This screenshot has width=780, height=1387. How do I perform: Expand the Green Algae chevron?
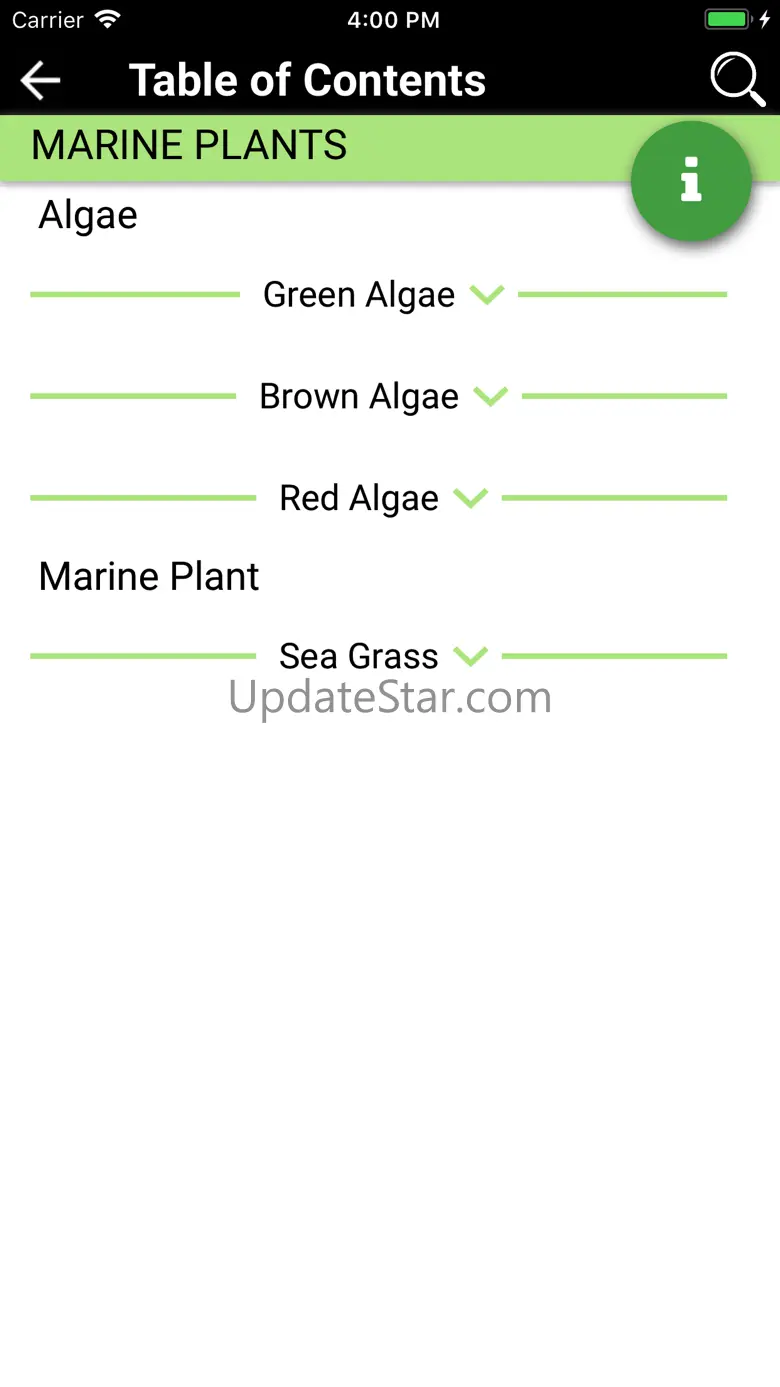point(487,295)
